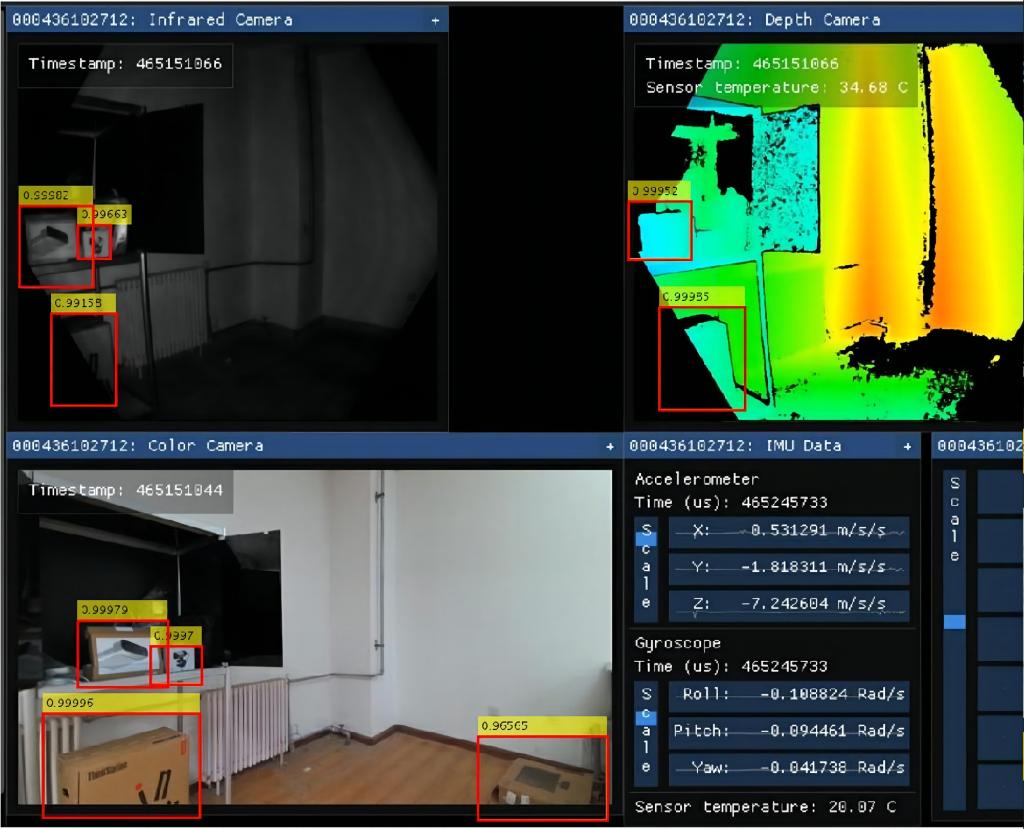Click the 0.99158 detection label in Infrared Camera
1024x829 pixels.
point(83,302)
